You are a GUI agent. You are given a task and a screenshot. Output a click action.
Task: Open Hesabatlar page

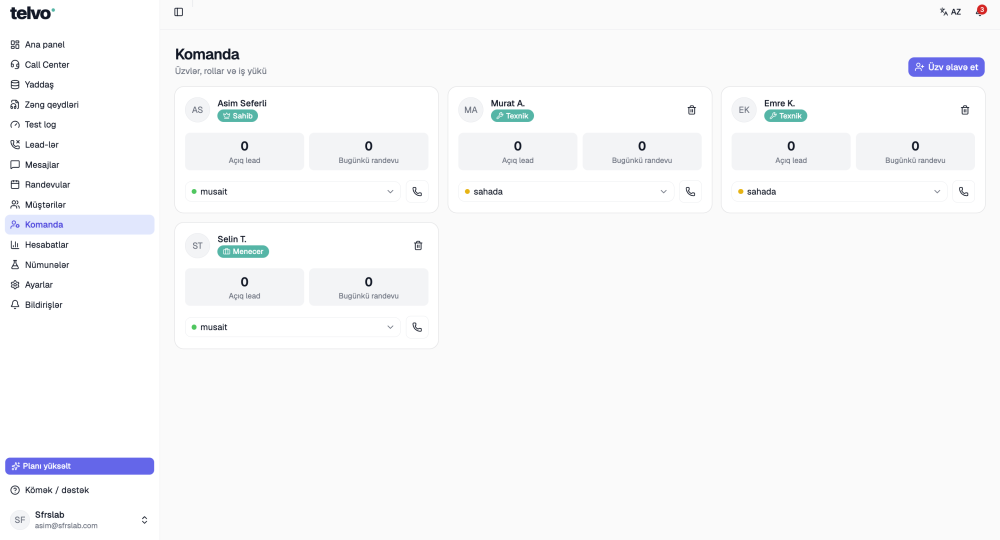coord(80,245)
